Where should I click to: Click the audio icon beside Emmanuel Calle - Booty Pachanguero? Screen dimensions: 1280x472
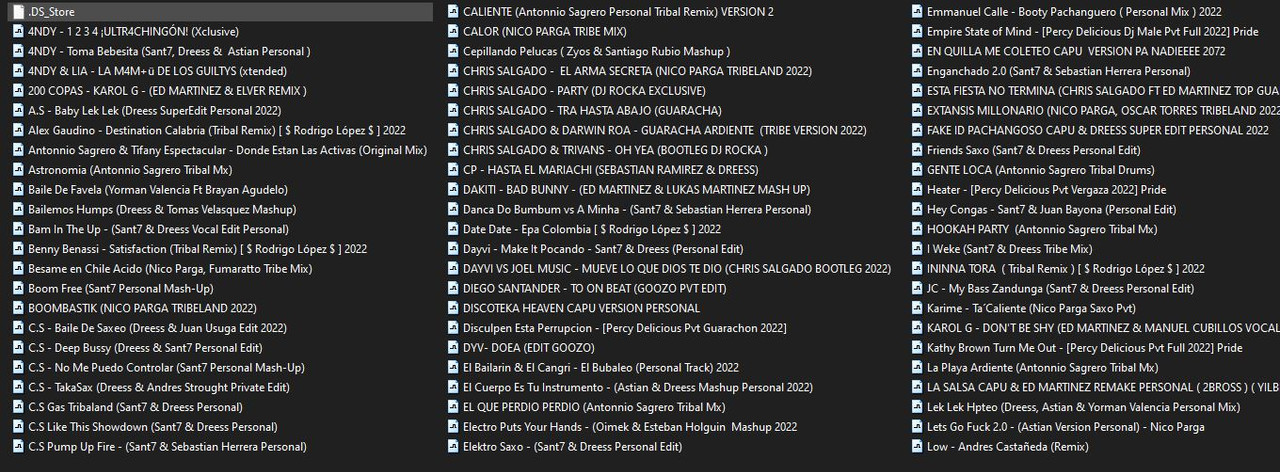[x=917, y=12]
